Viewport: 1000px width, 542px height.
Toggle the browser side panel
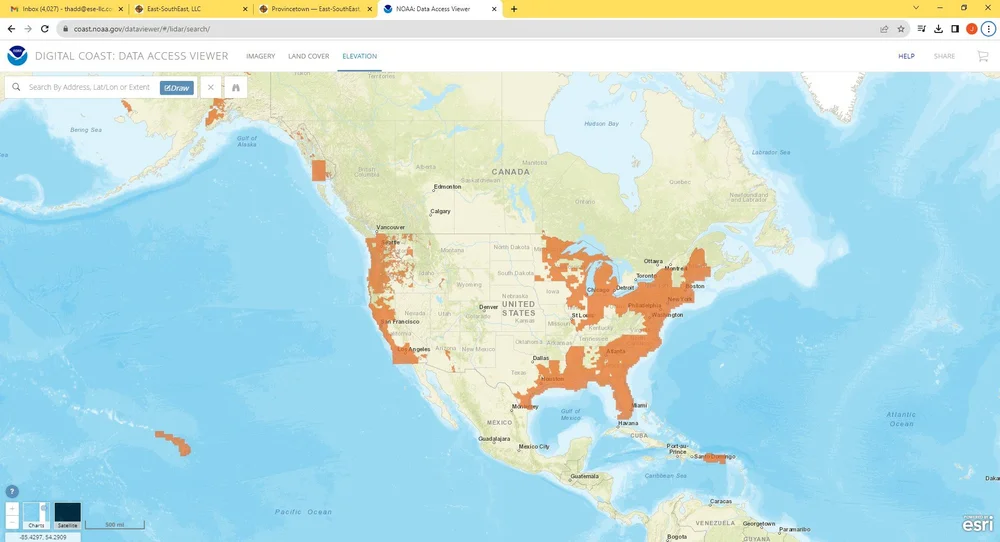(x=955, y=29)
